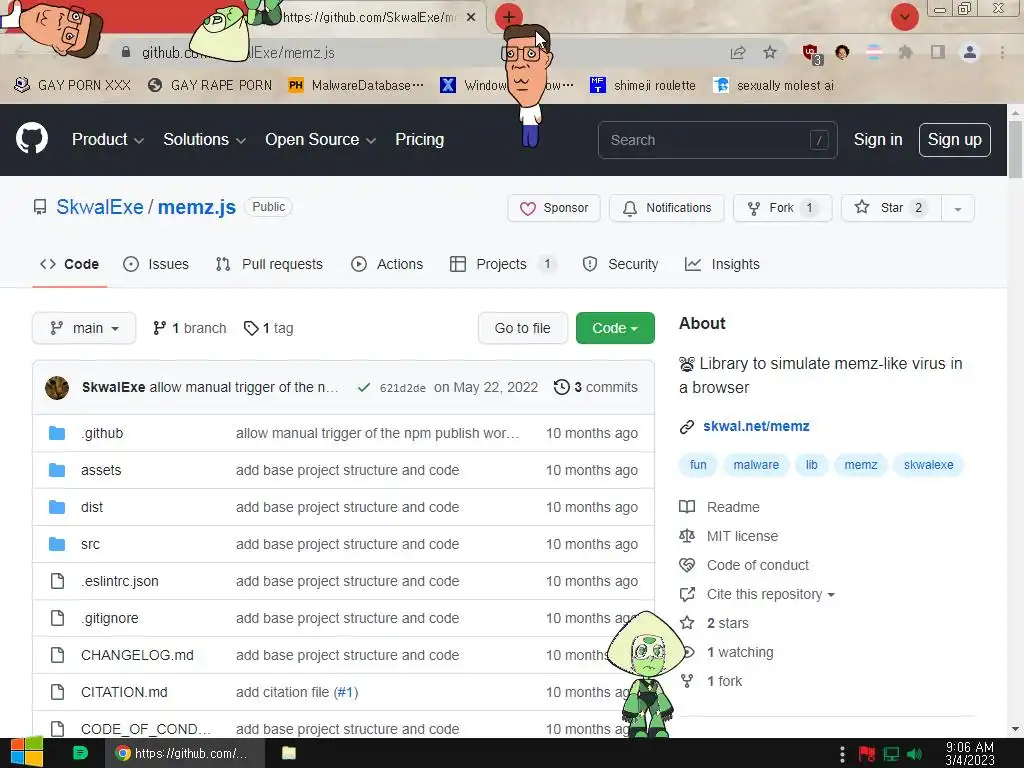The width and height of the screenshot is (1024, 768).
Task: Switch to the Security tab
Action: (x=620, y=264)
